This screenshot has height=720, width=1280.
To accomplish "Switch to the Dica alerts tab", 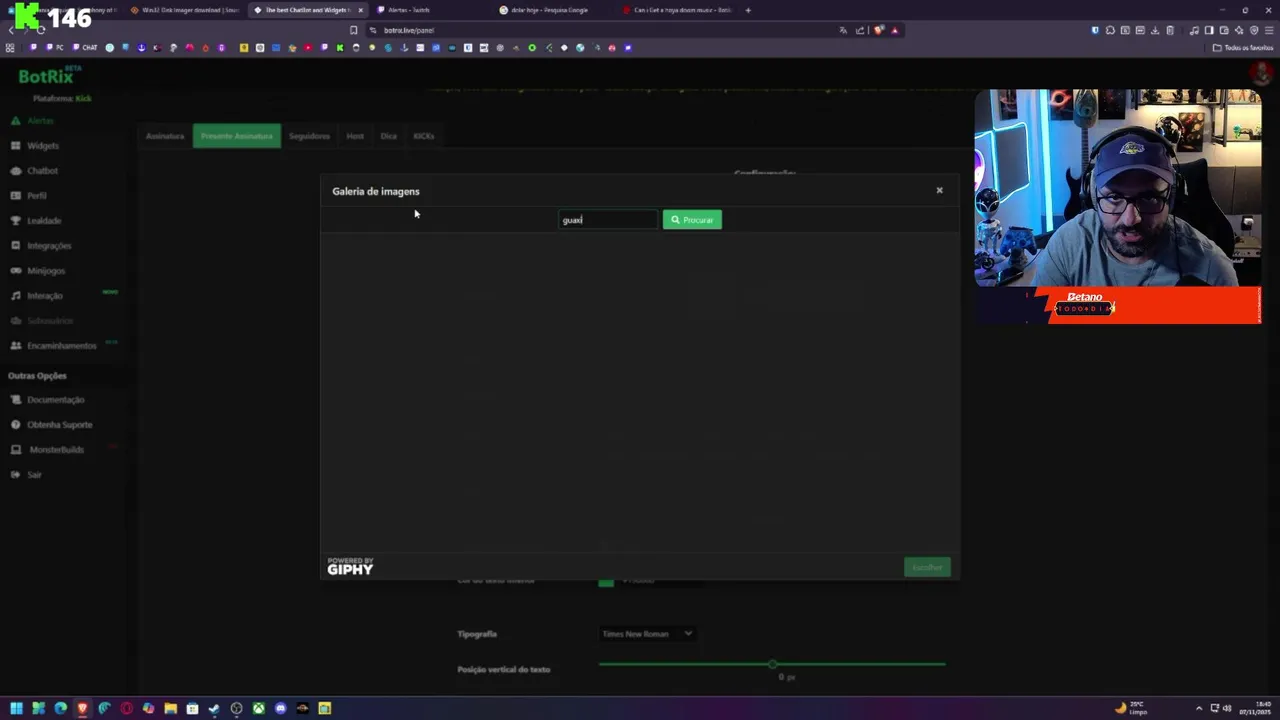I will coord(389,136).
